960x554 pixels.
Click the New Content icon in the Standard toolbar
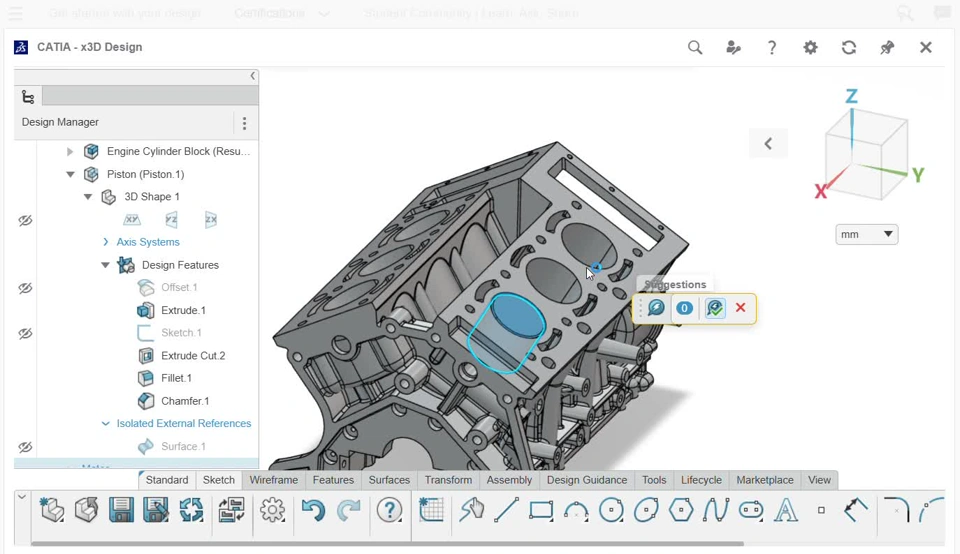click(51, 509)
